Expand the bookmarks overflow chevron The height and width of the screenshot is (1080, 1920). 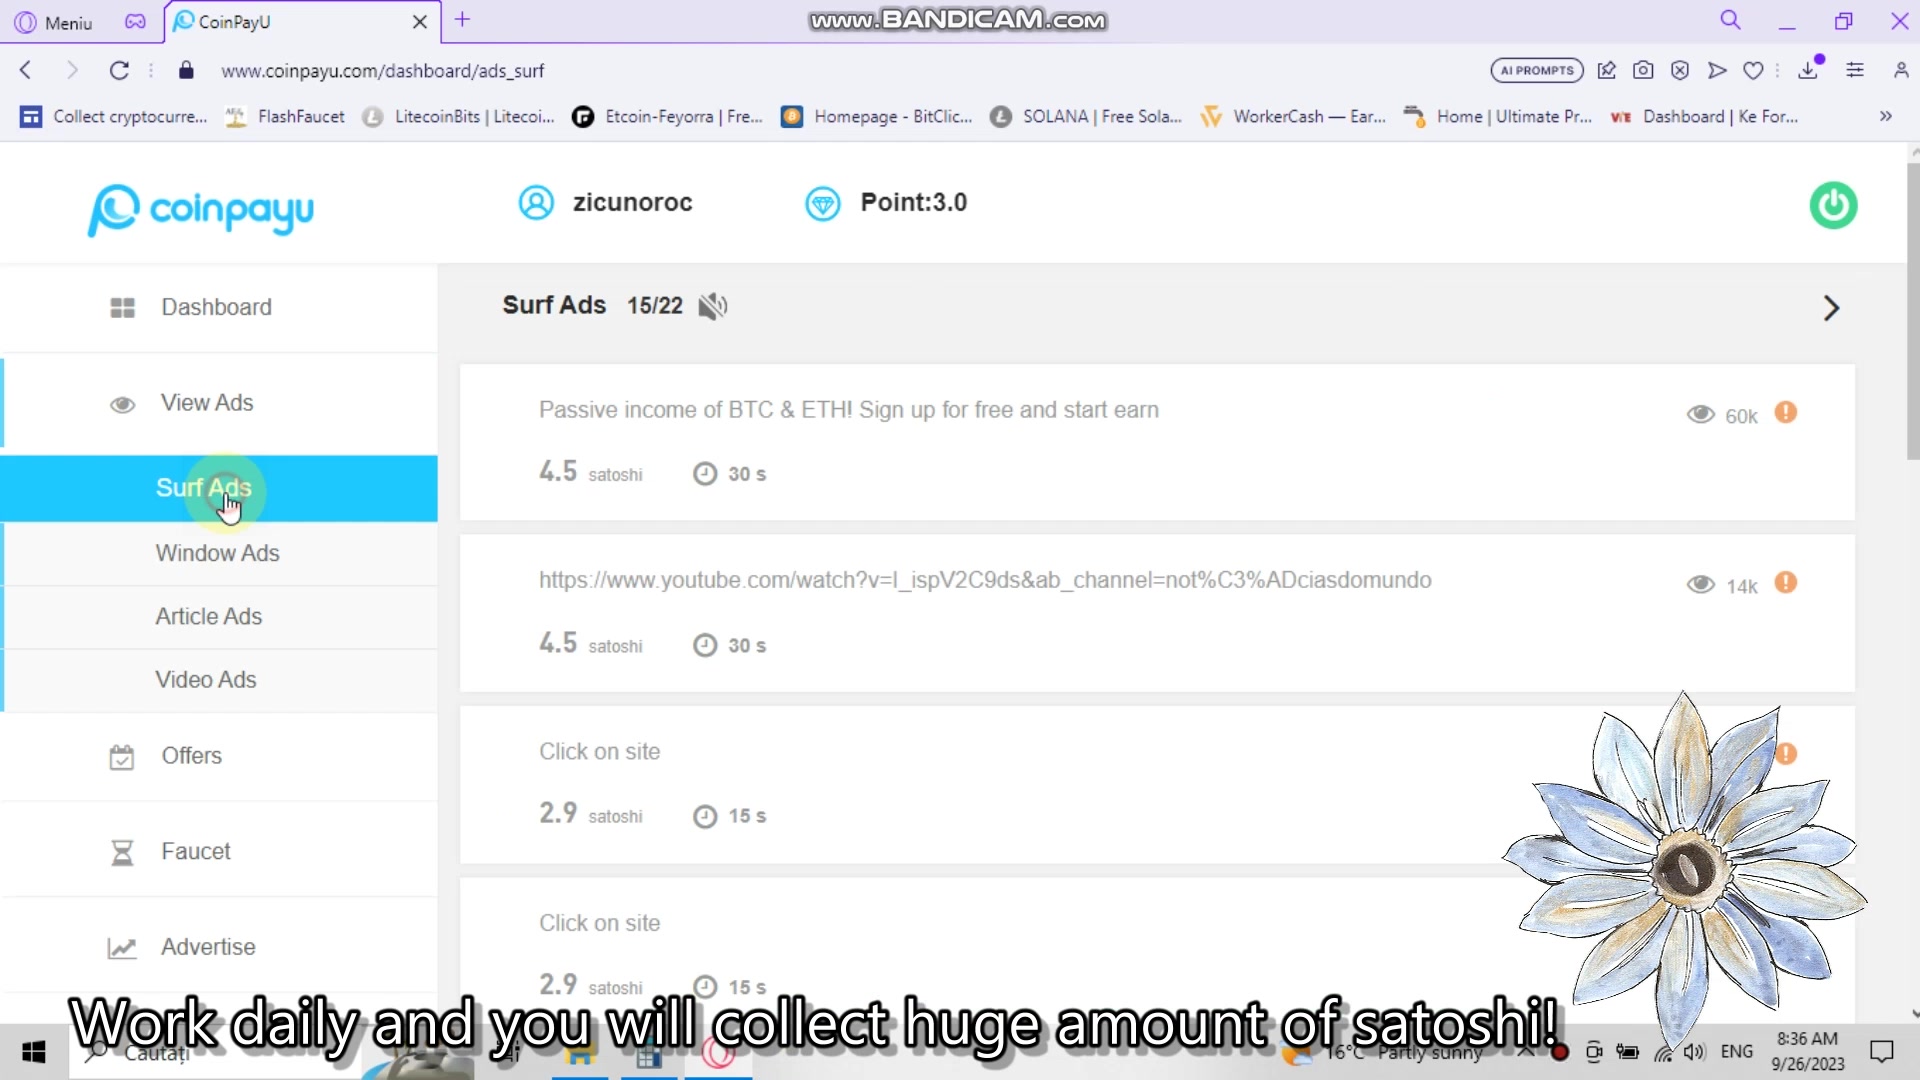pyautogui.click(x=1885, y=116)
